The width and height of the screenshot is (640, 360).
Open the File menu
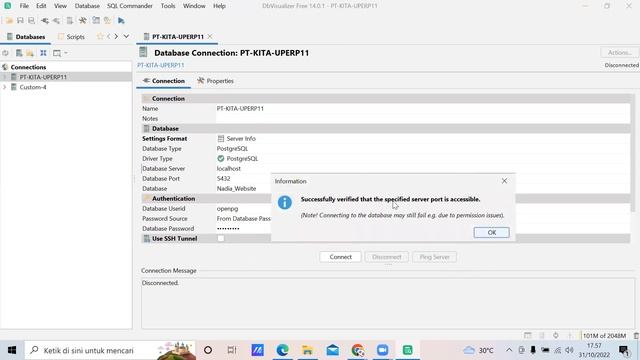point(24,6)
